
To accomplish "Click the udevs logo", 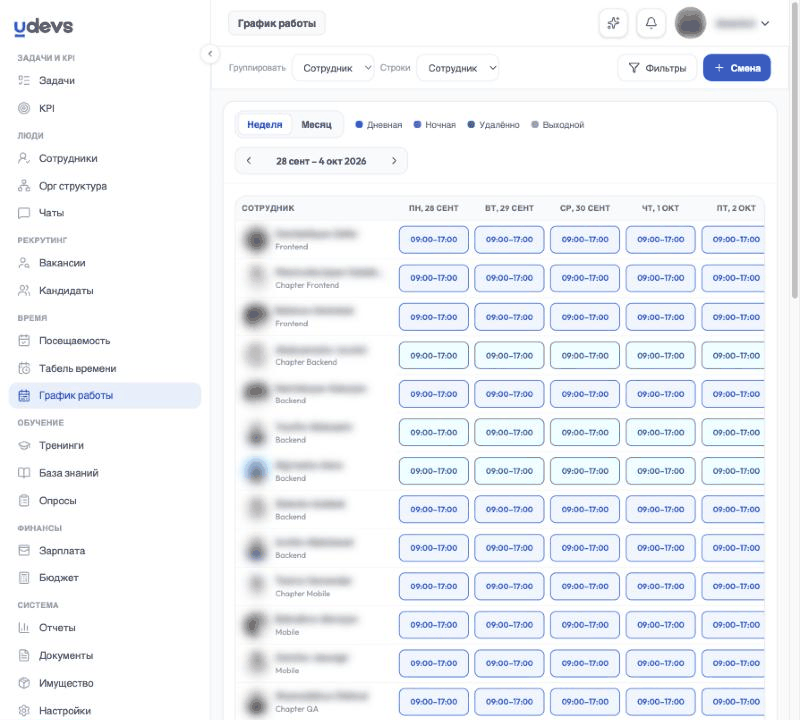I will [x=43, y=27].
